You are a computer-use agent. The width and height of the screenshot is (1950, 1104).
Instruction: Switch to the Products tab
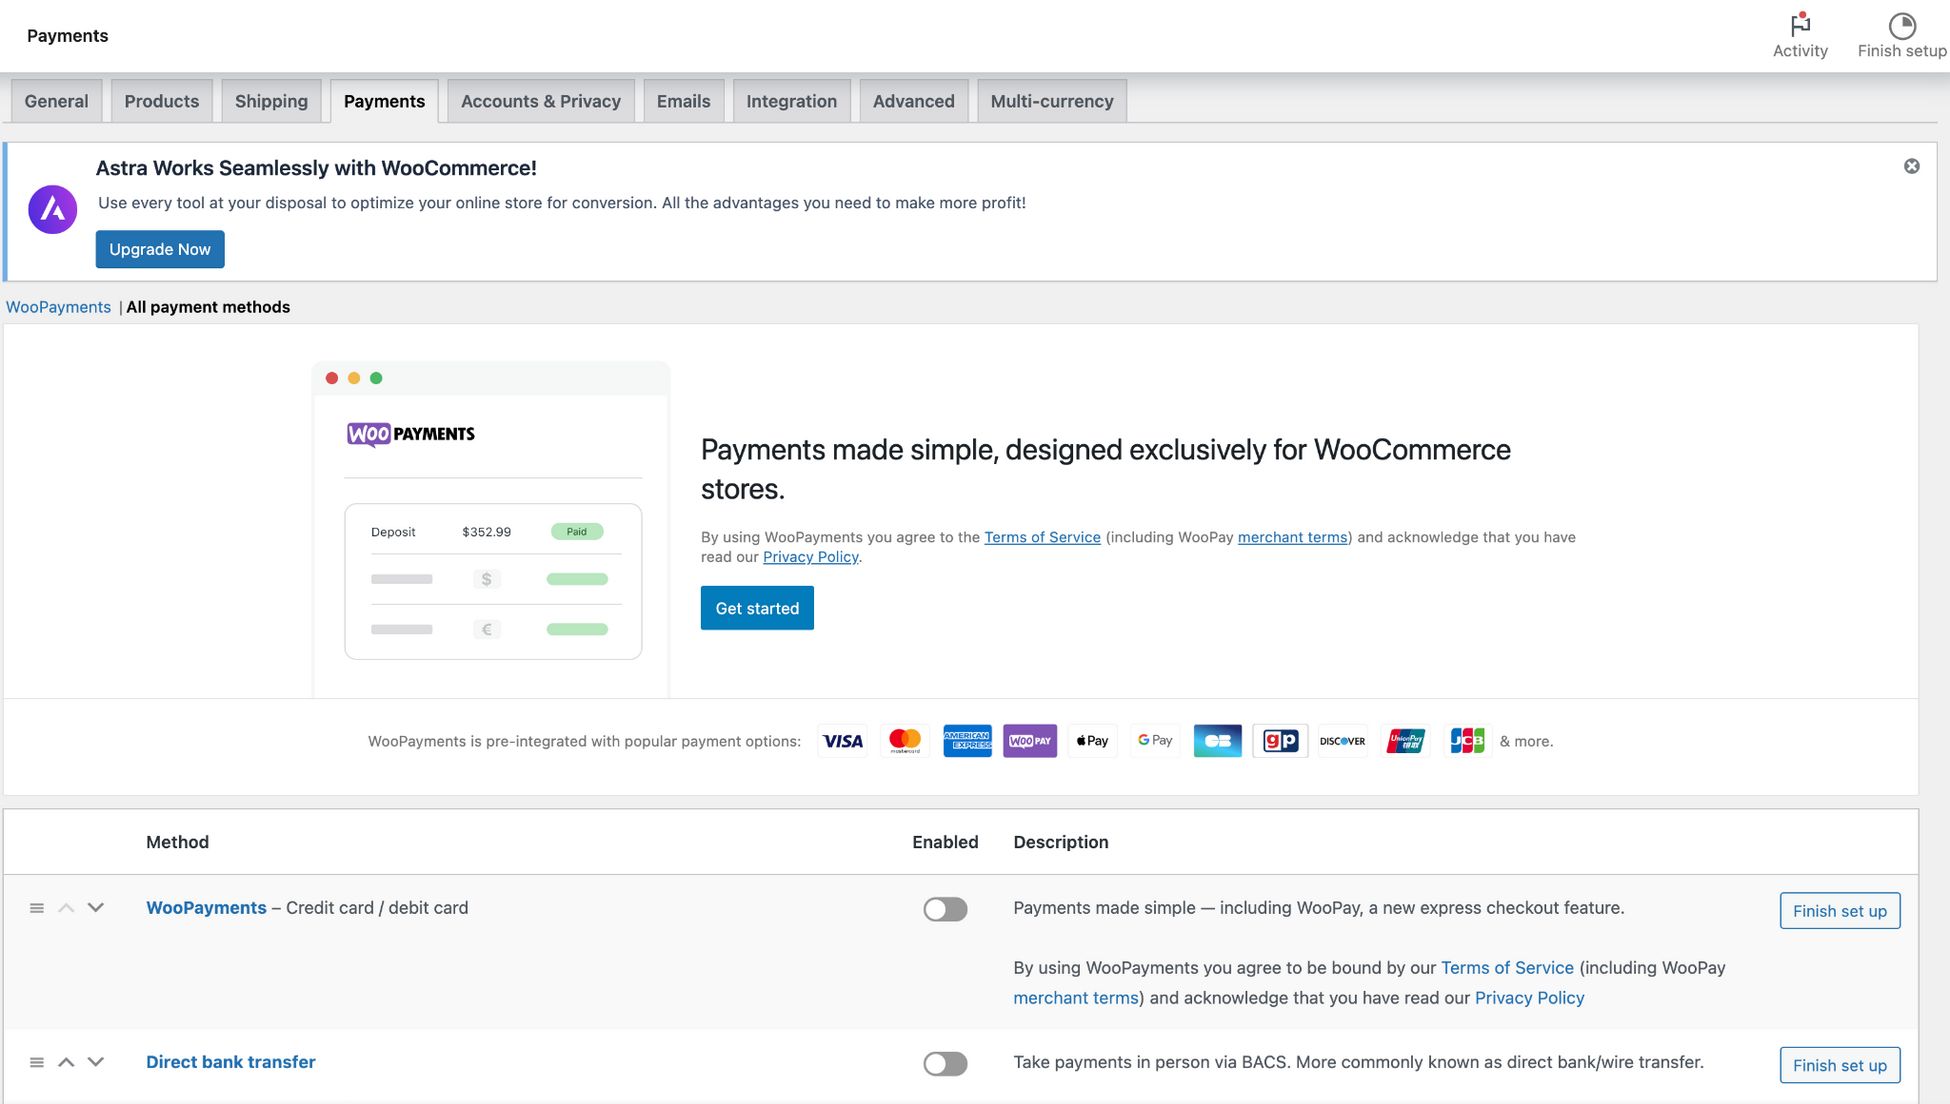[x=162, y=101]
